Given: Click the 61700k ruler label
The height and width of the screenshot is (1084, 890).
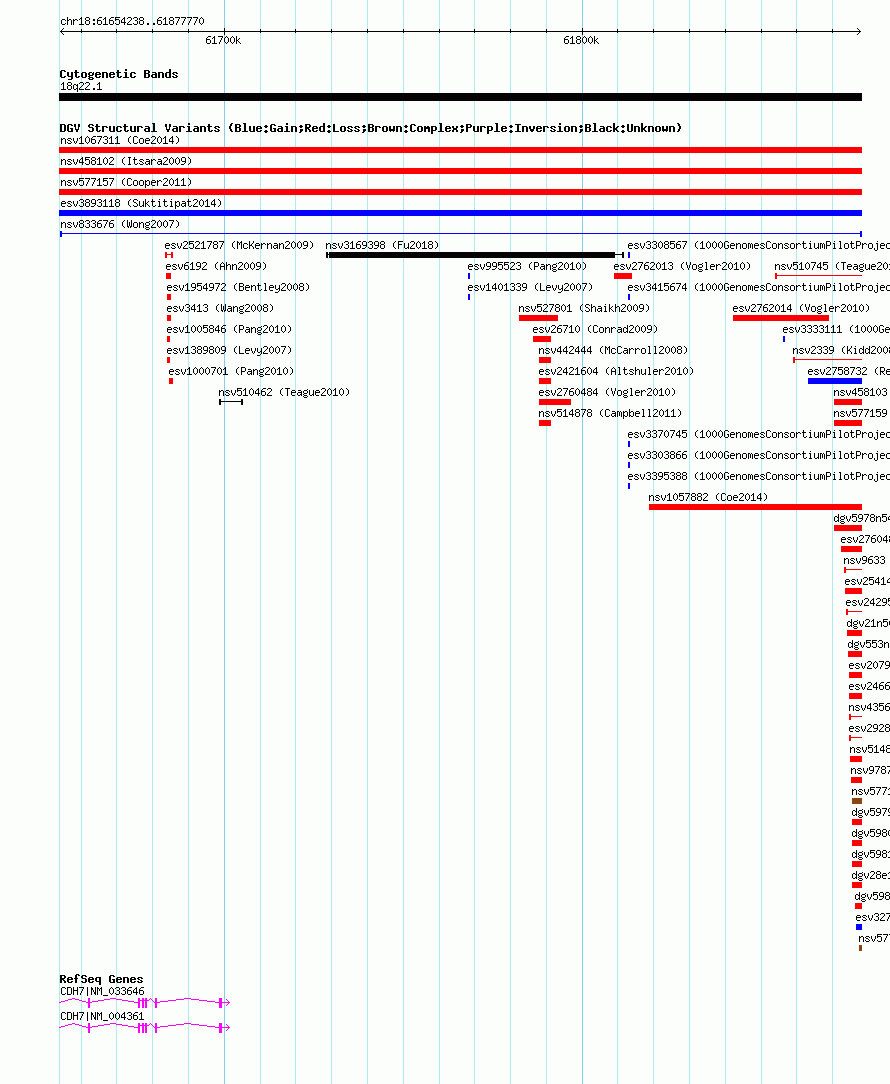Looking at the screenshot, I should [x=223, y=41].
